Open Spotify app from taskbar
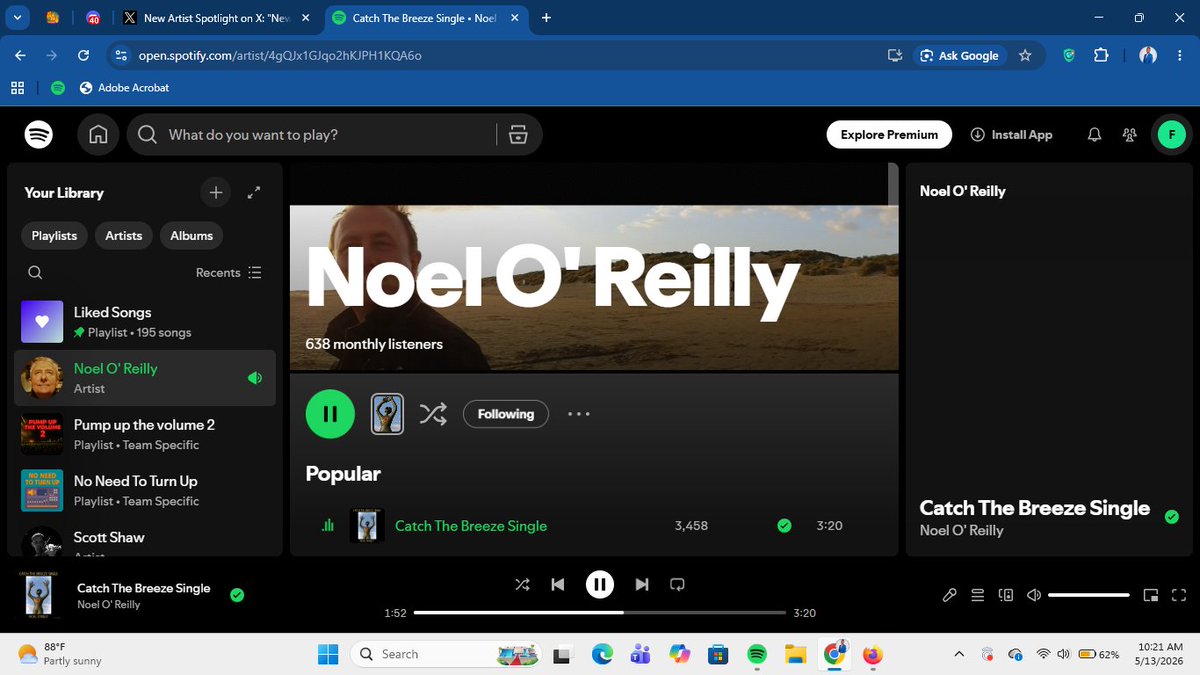 pos(757,654)
